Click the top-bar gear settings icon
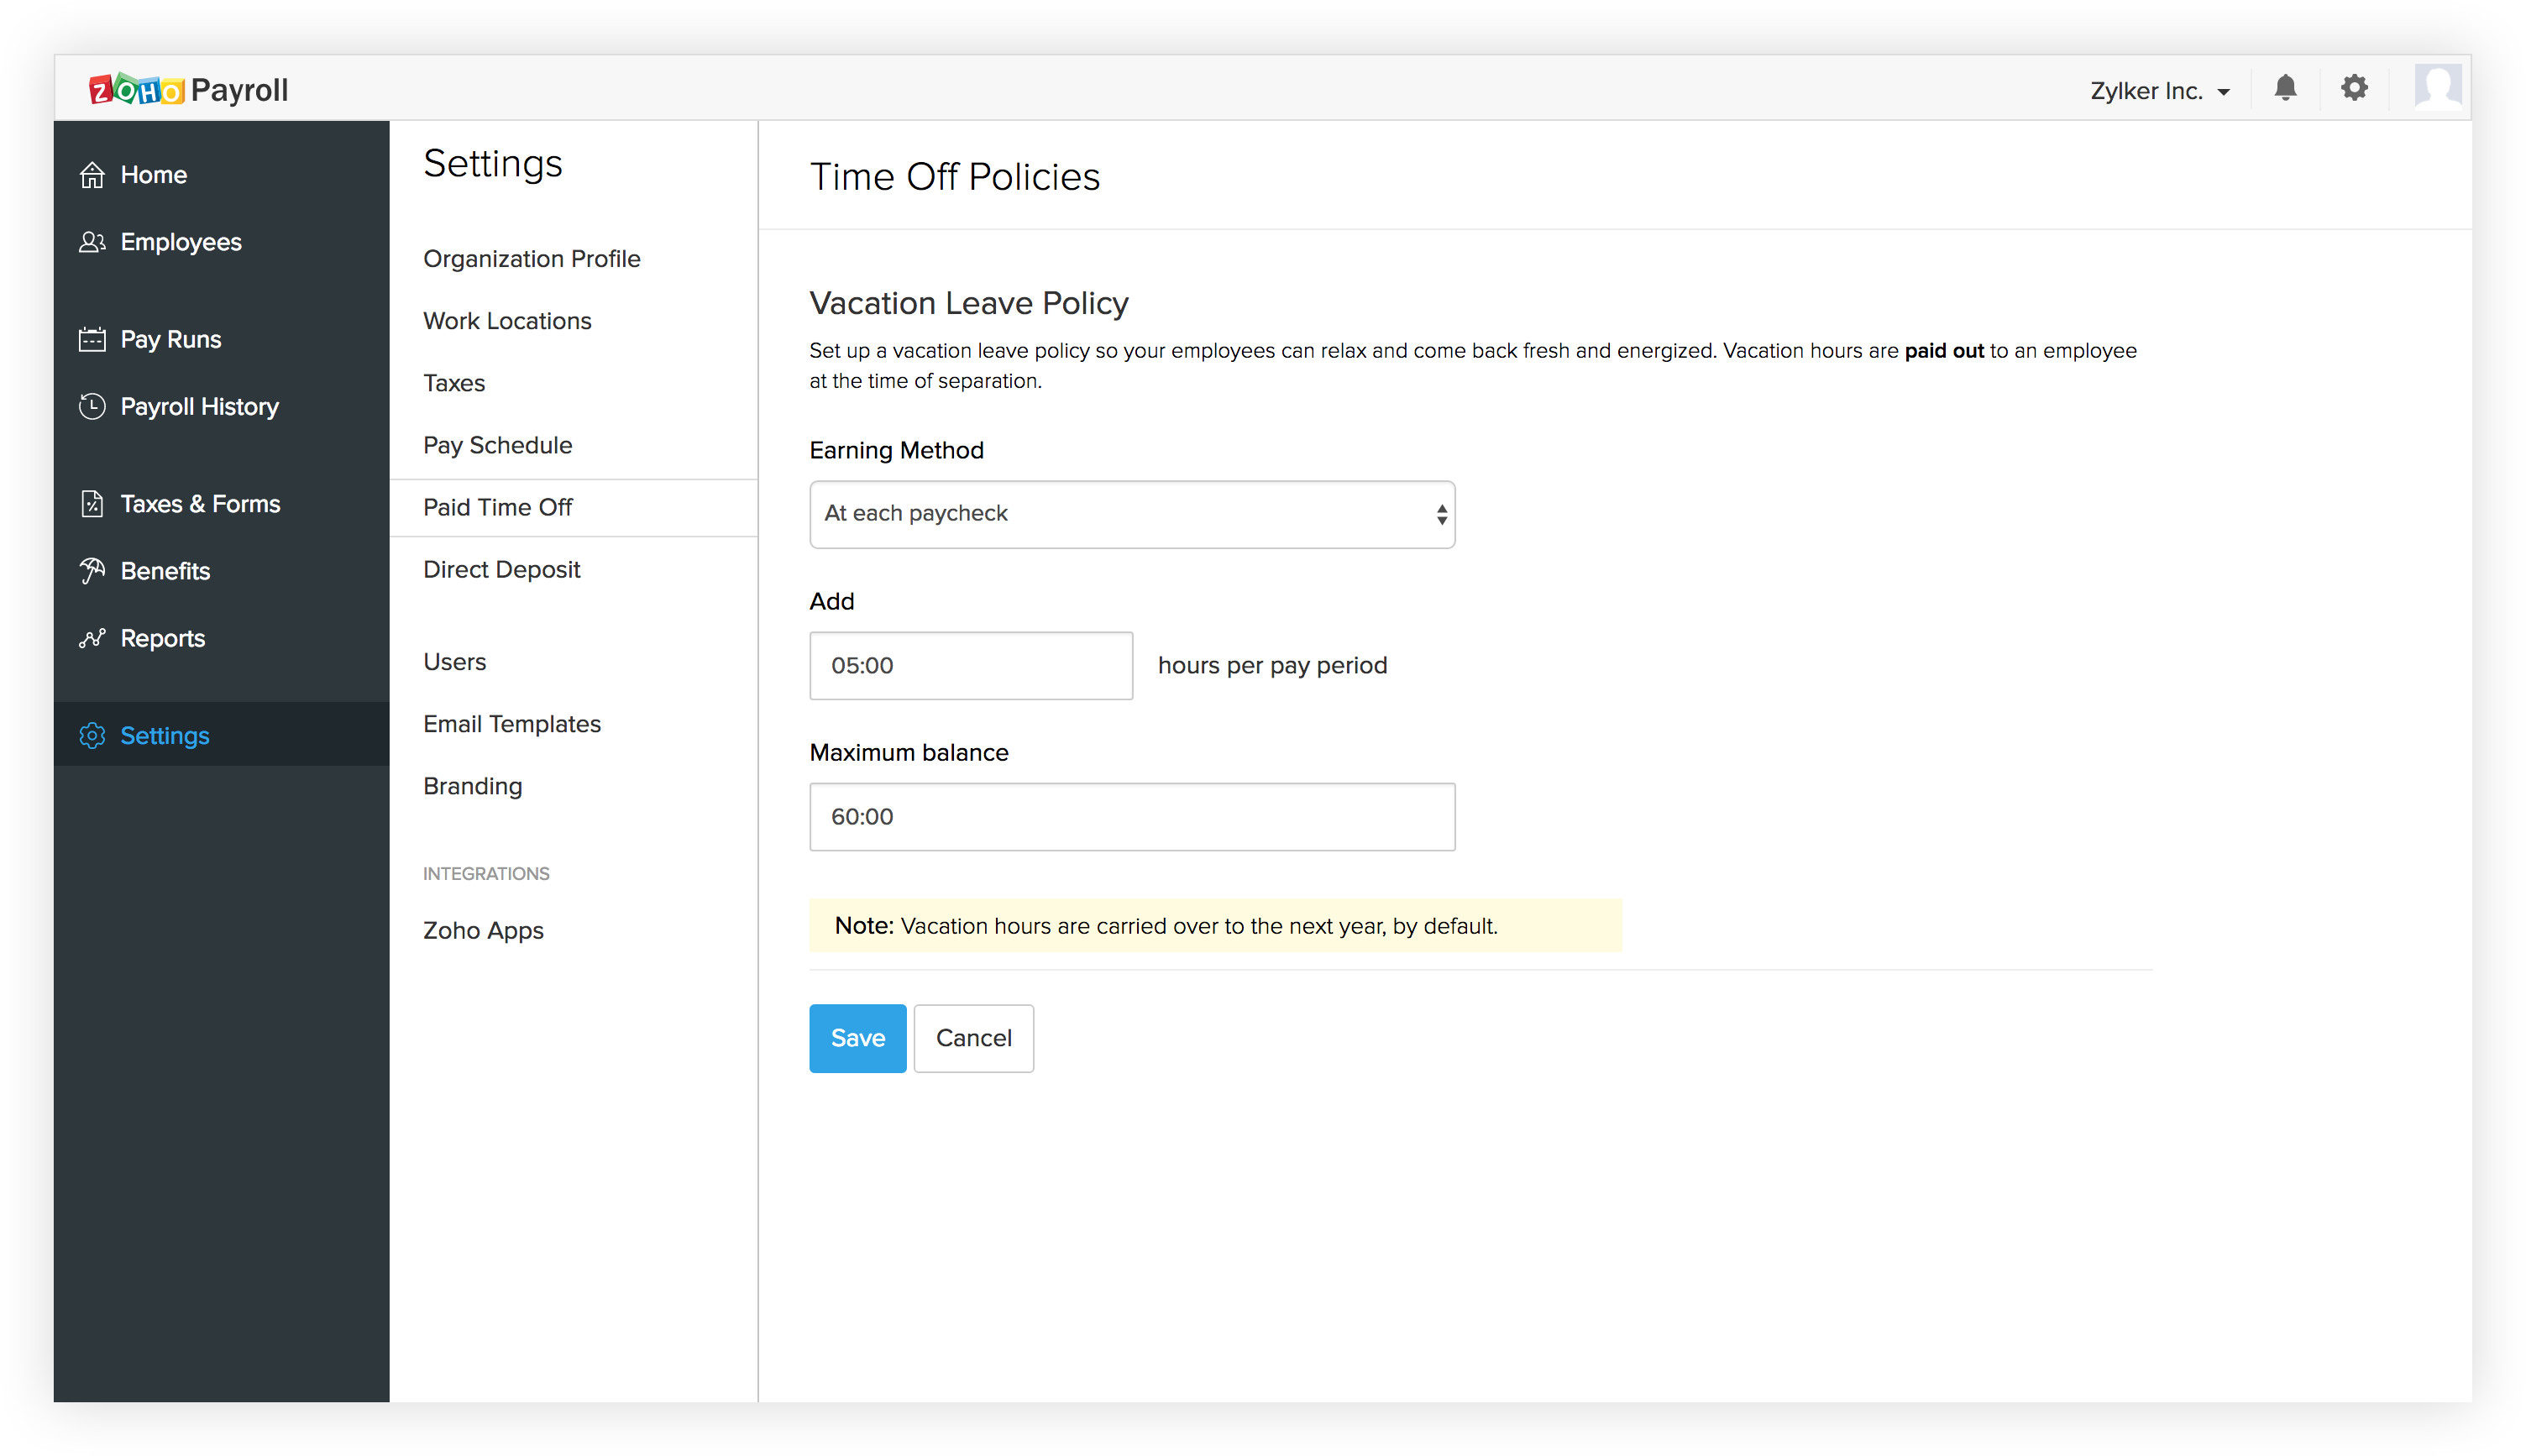 point(2354,88)
